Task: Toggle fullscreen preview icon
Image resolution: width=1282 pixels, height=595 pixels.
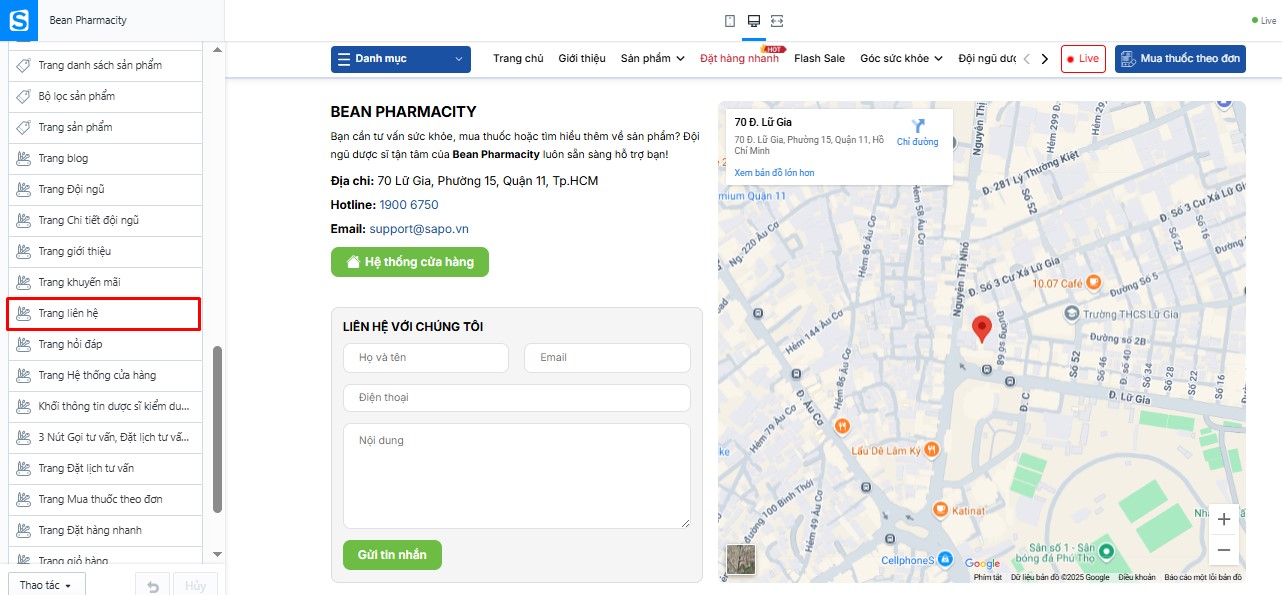Action: point(777,21)
